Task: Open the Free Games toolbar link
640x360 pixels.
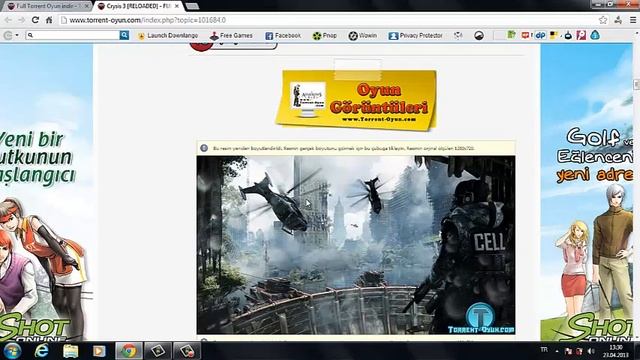Action: coord(231,36)
